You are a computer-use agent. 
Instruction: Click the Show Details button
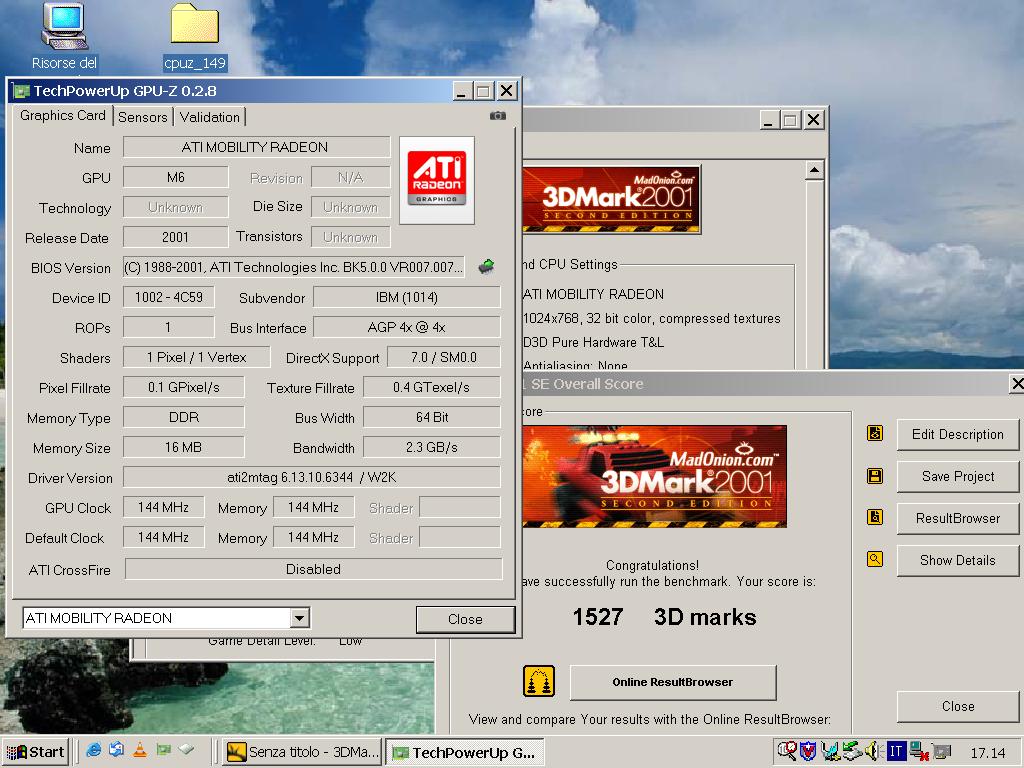click(957, 560)
